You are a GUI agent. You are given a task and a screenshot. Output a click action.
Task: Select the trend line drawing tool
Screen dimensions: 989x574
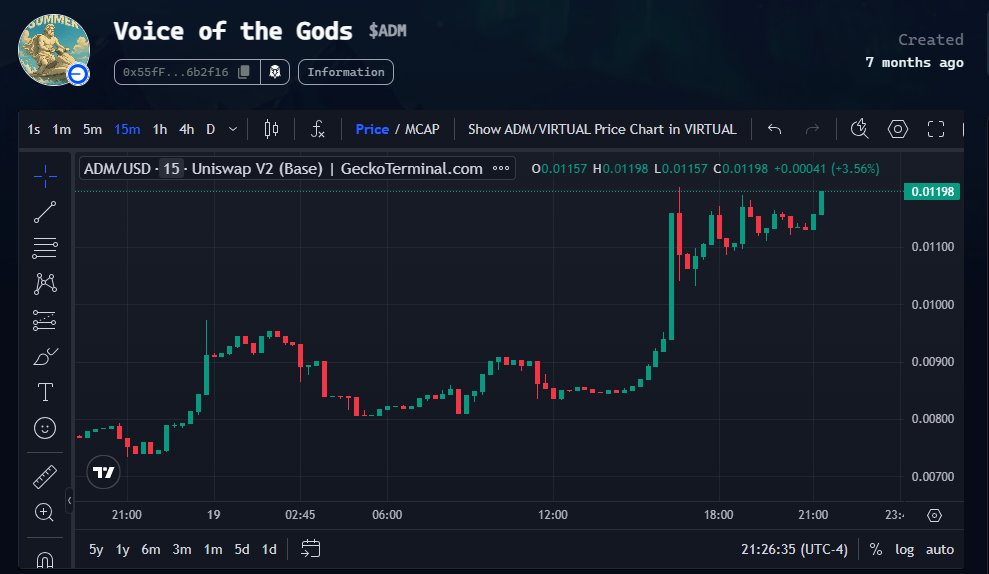(x=45, y=212)
